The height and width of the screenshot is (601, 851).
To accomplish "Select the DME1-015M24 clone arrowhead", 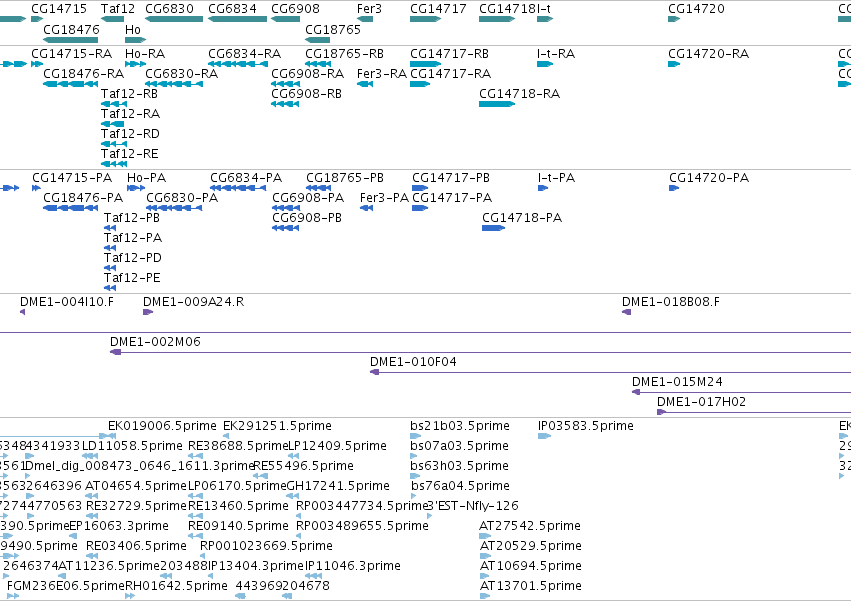I will (636, 392).
